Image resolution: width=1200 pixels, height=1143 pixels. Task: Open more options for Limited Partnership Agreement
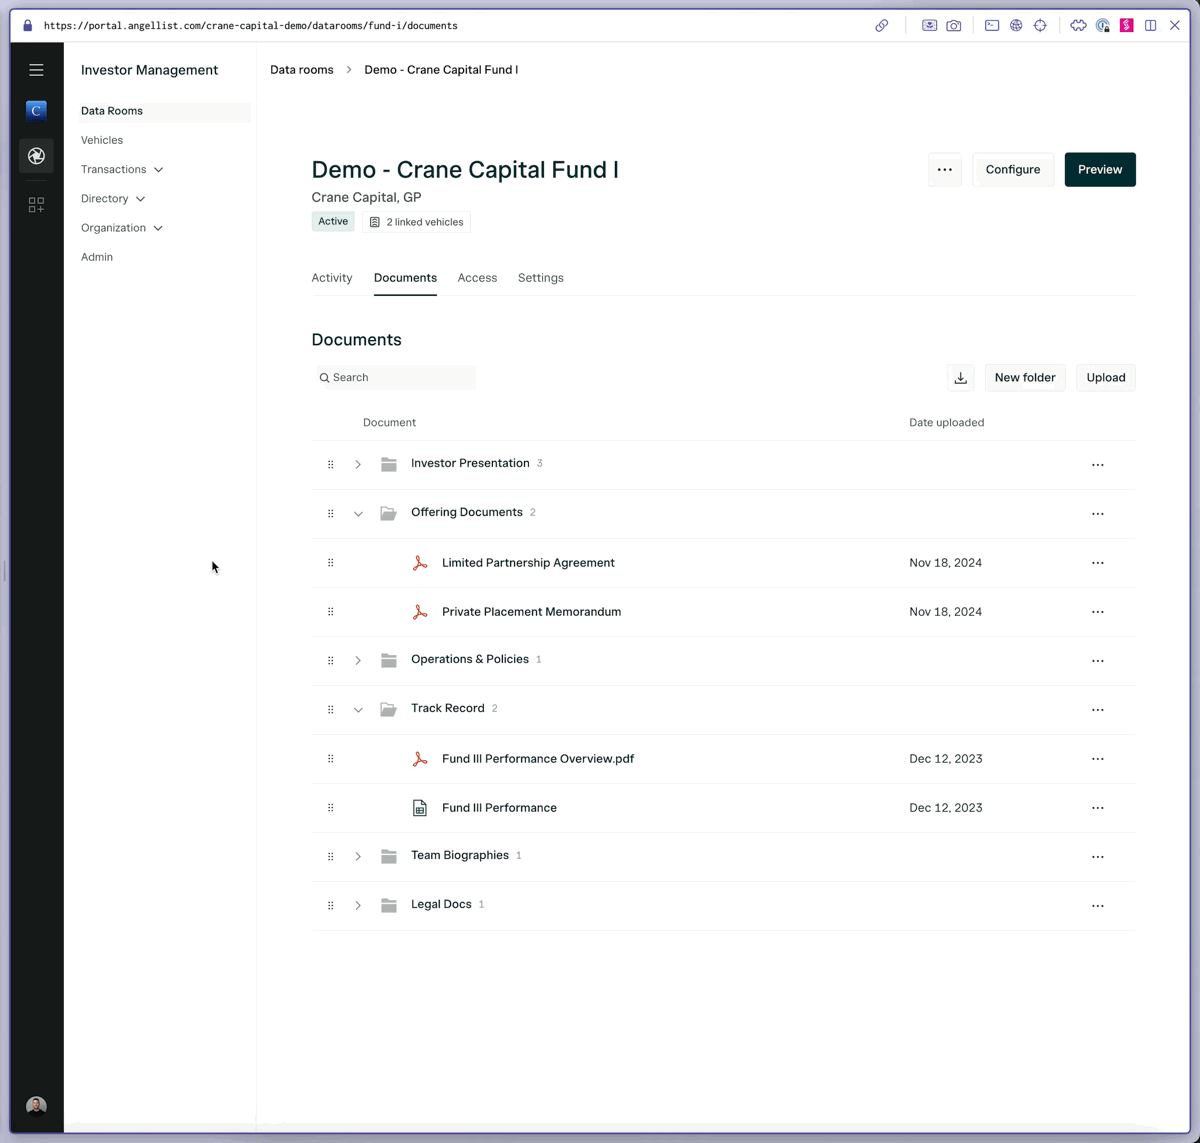coord(1098,563)
